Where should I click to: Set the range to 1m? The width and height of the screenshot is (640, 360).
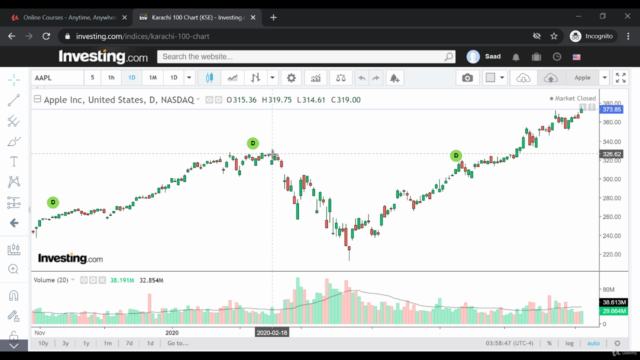coord(107,343)
